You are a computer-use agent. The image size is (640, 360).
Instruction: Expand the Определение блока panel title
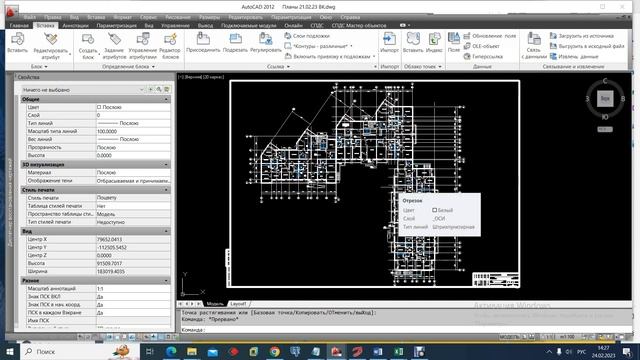pos(128,66)
